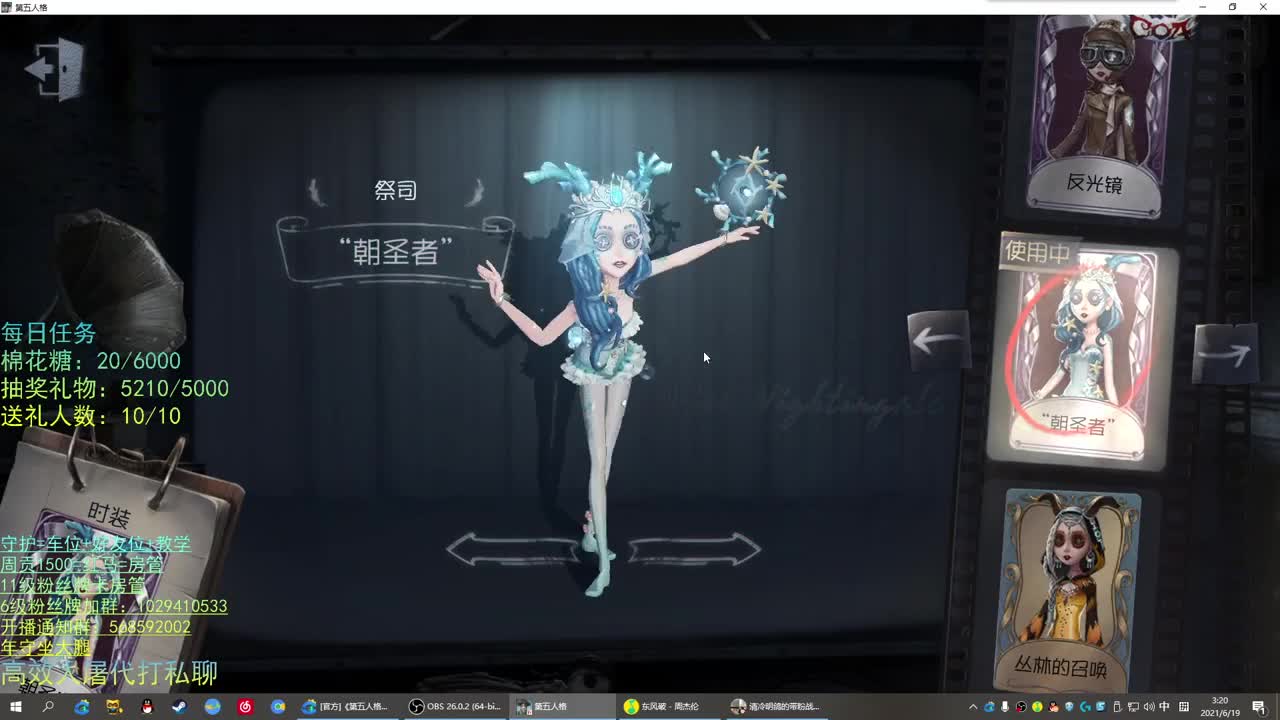
Task: Open the network status tray icon
Action: (x=1133, y=707)
